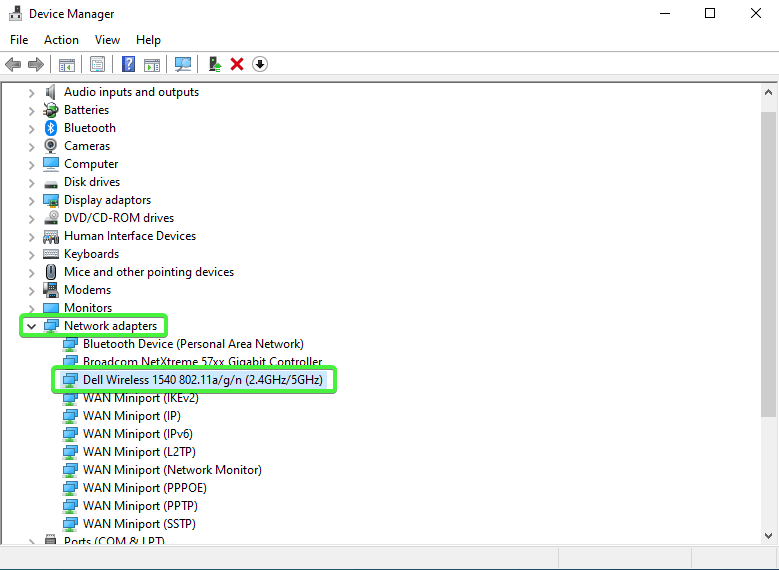Open the Help menu
The width and height of the screenshot is (779, 570).
tap(148, 40)
